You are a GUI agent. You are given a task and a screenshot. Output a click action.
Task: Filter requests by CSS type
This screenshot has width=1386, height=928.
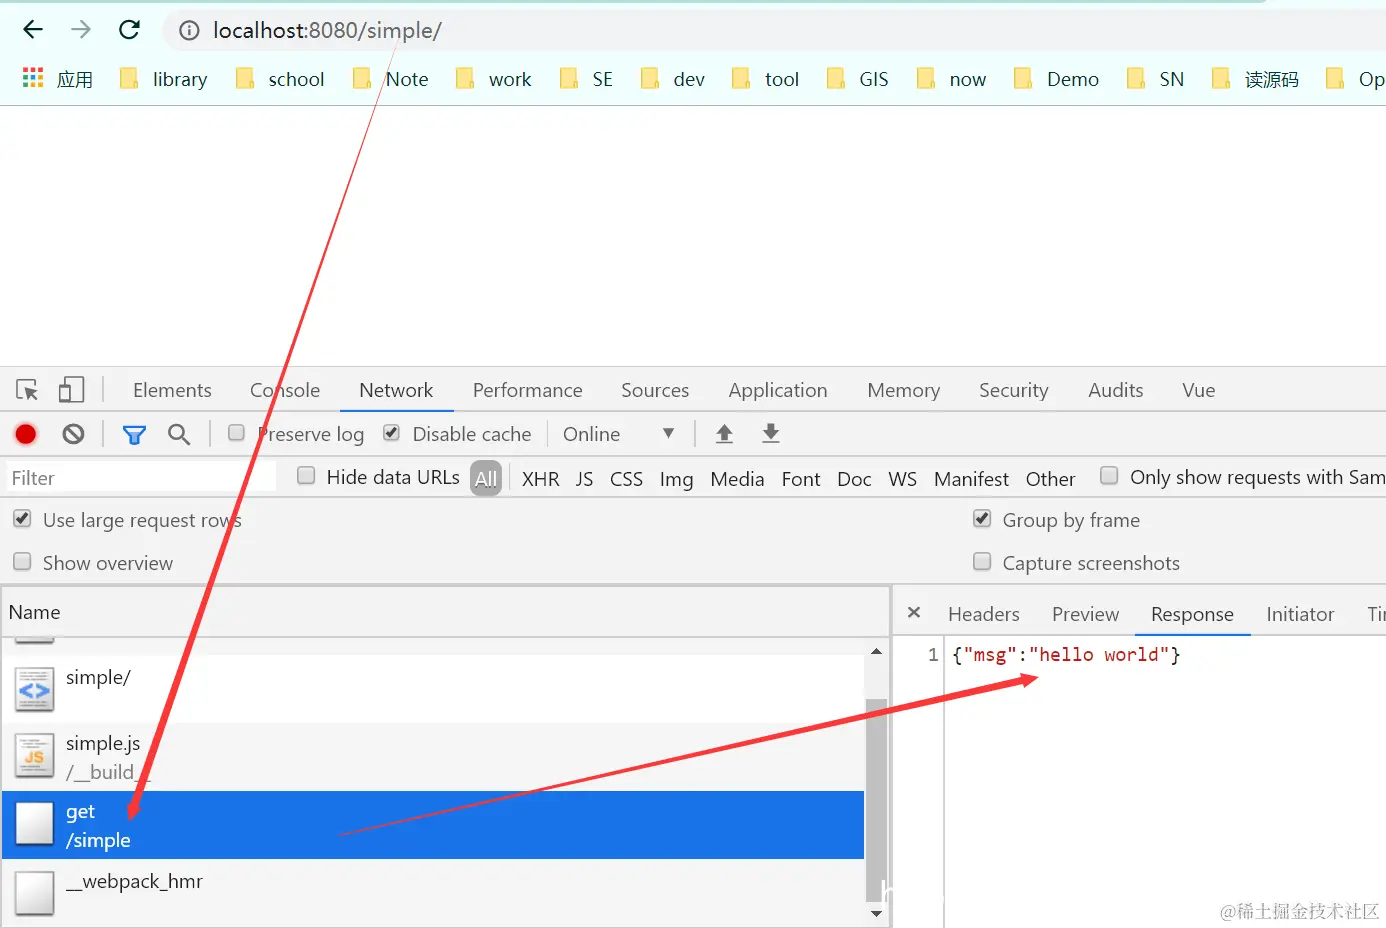(x=627, y=479)
